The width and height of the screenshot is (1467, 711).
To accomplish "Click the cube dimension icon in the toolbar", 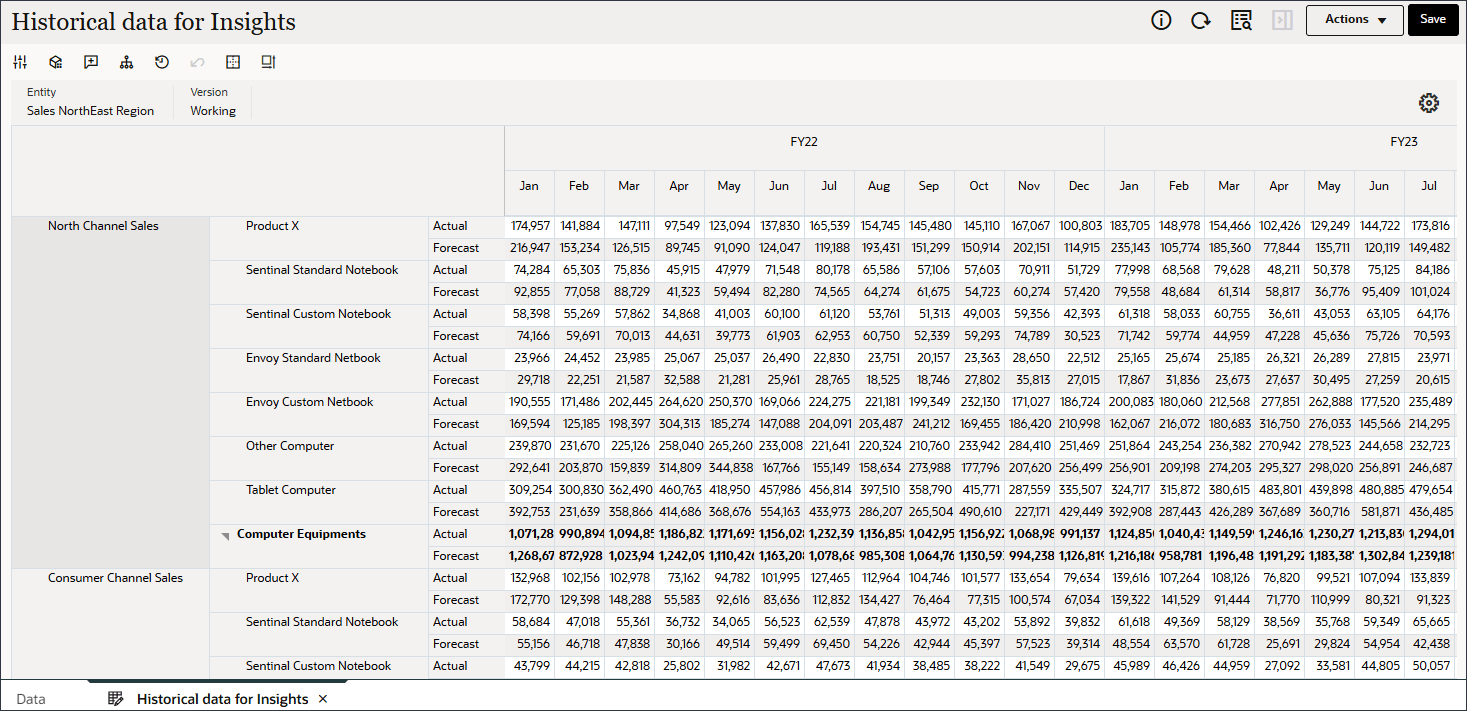I will point(55,62).
